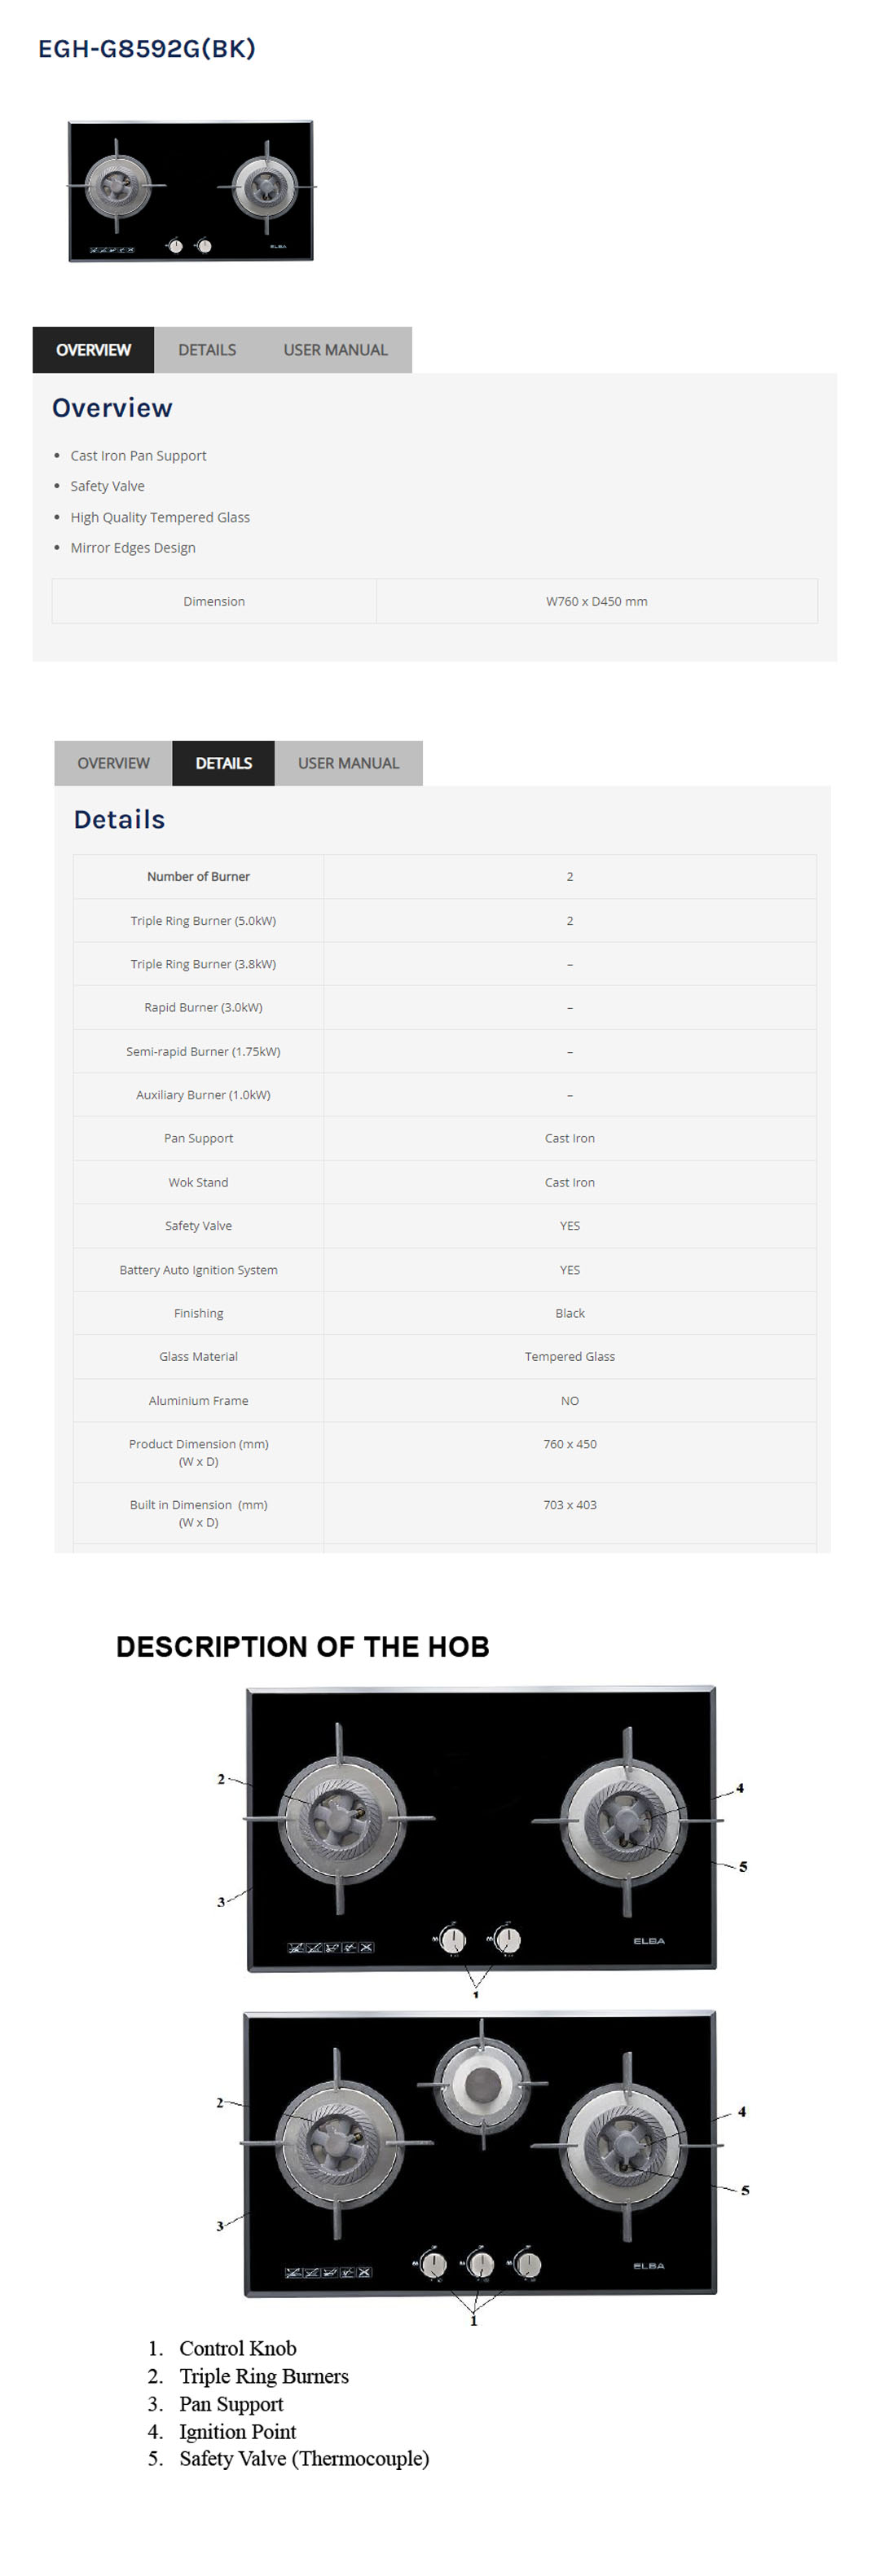880x2576 pixels.
Task: Click ELBA logo on the two-burner diagram
Action: pos(649,1941)
